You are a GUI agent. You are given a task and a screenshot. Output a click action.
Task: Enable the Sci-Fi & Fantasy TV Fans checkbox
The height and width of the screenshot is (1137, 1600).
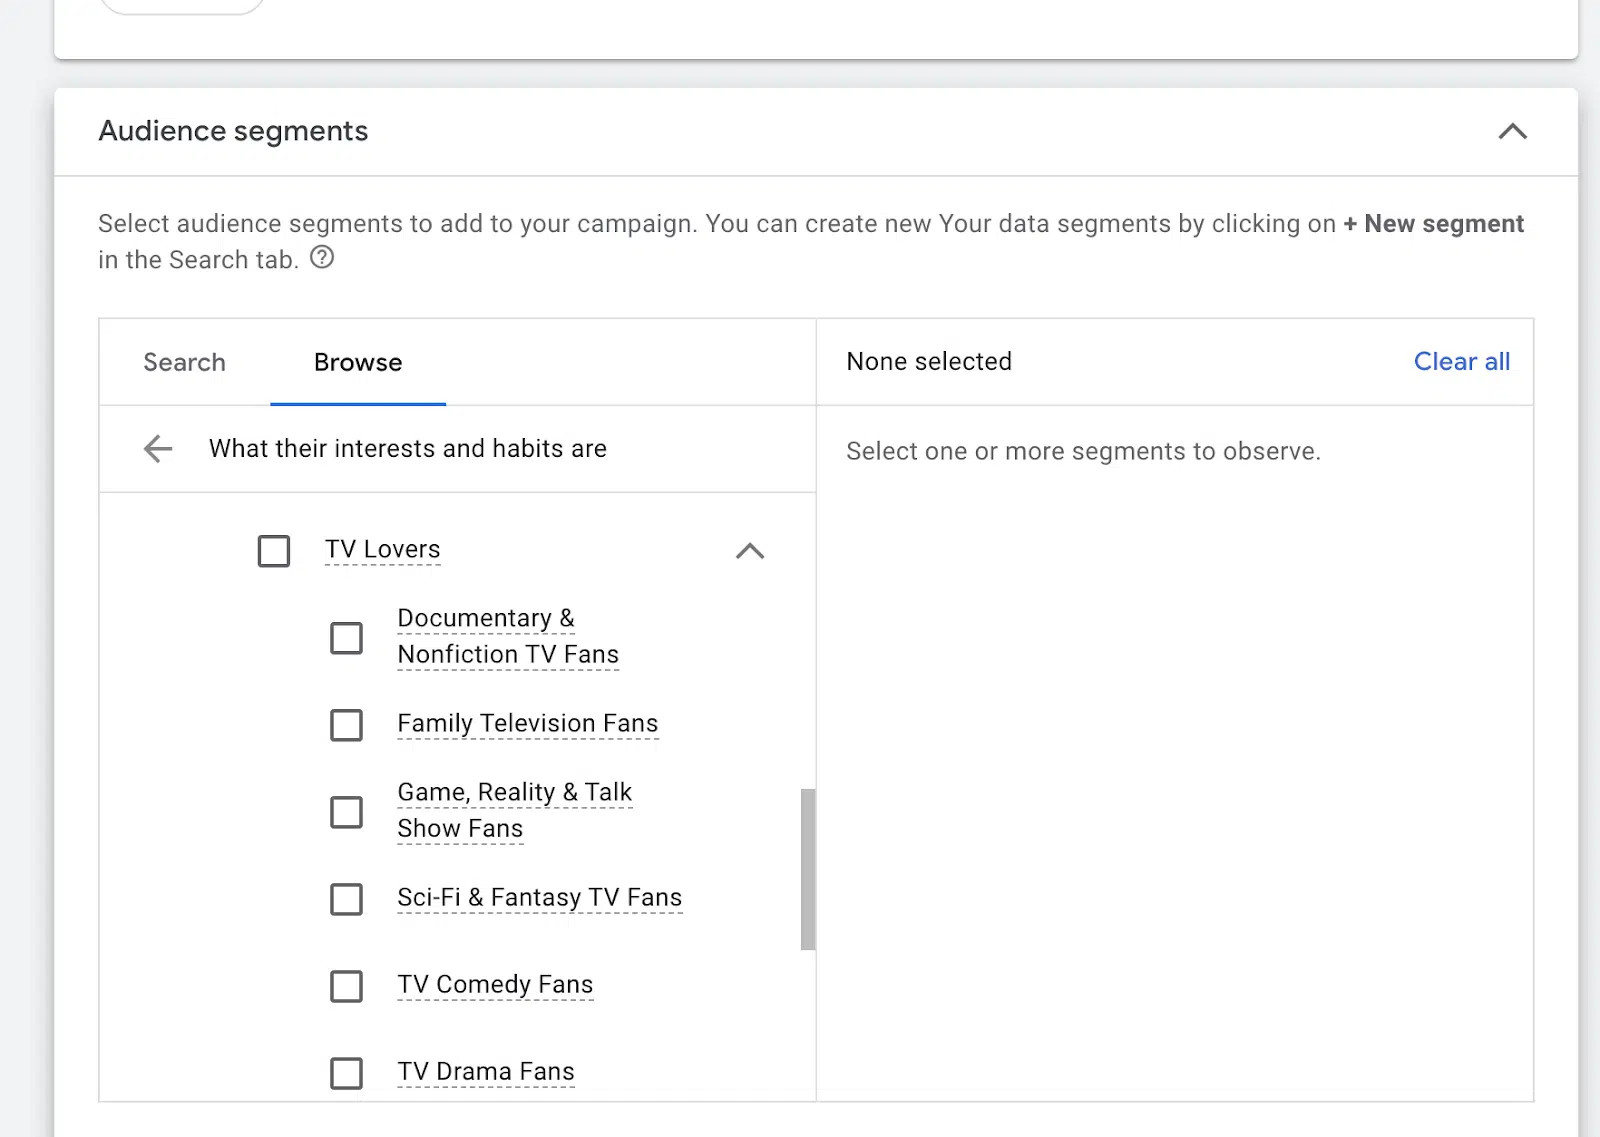pyautogui.click(x=347, y=899)
